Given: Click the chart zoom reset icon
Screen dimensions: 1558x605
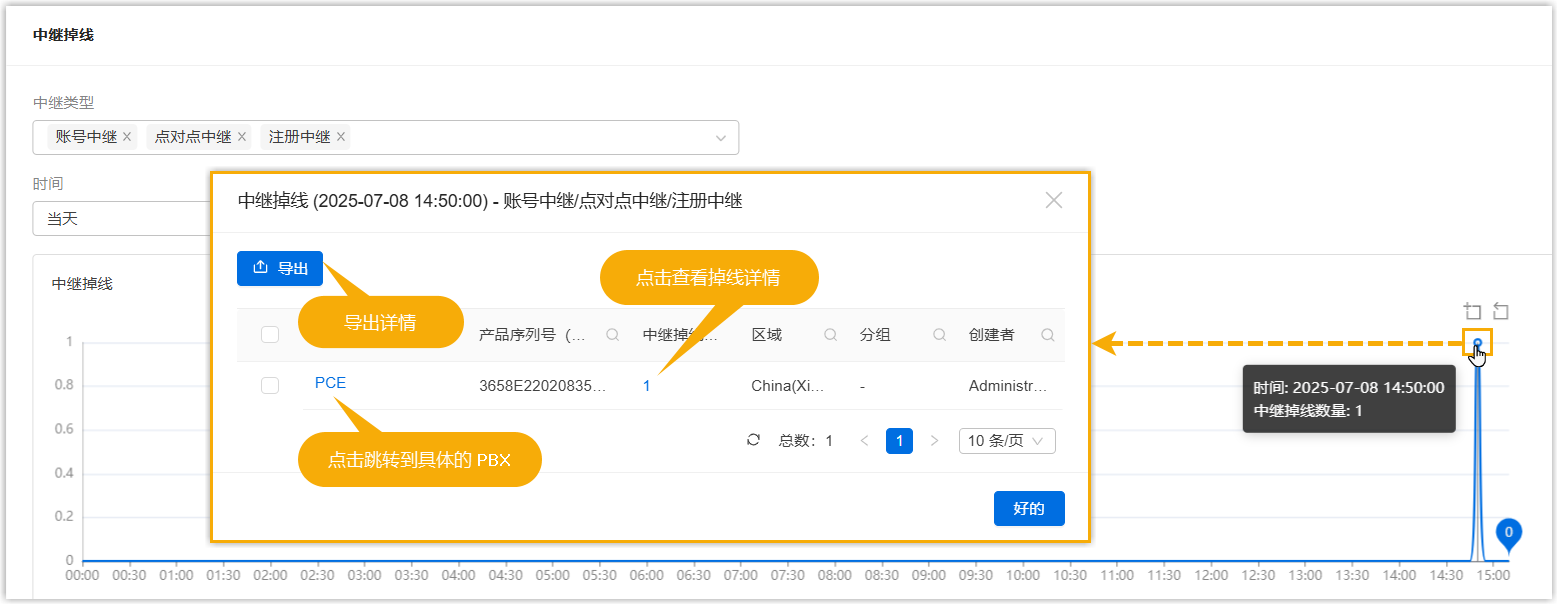Looking at the screenshot, I should pos(1500,311).
